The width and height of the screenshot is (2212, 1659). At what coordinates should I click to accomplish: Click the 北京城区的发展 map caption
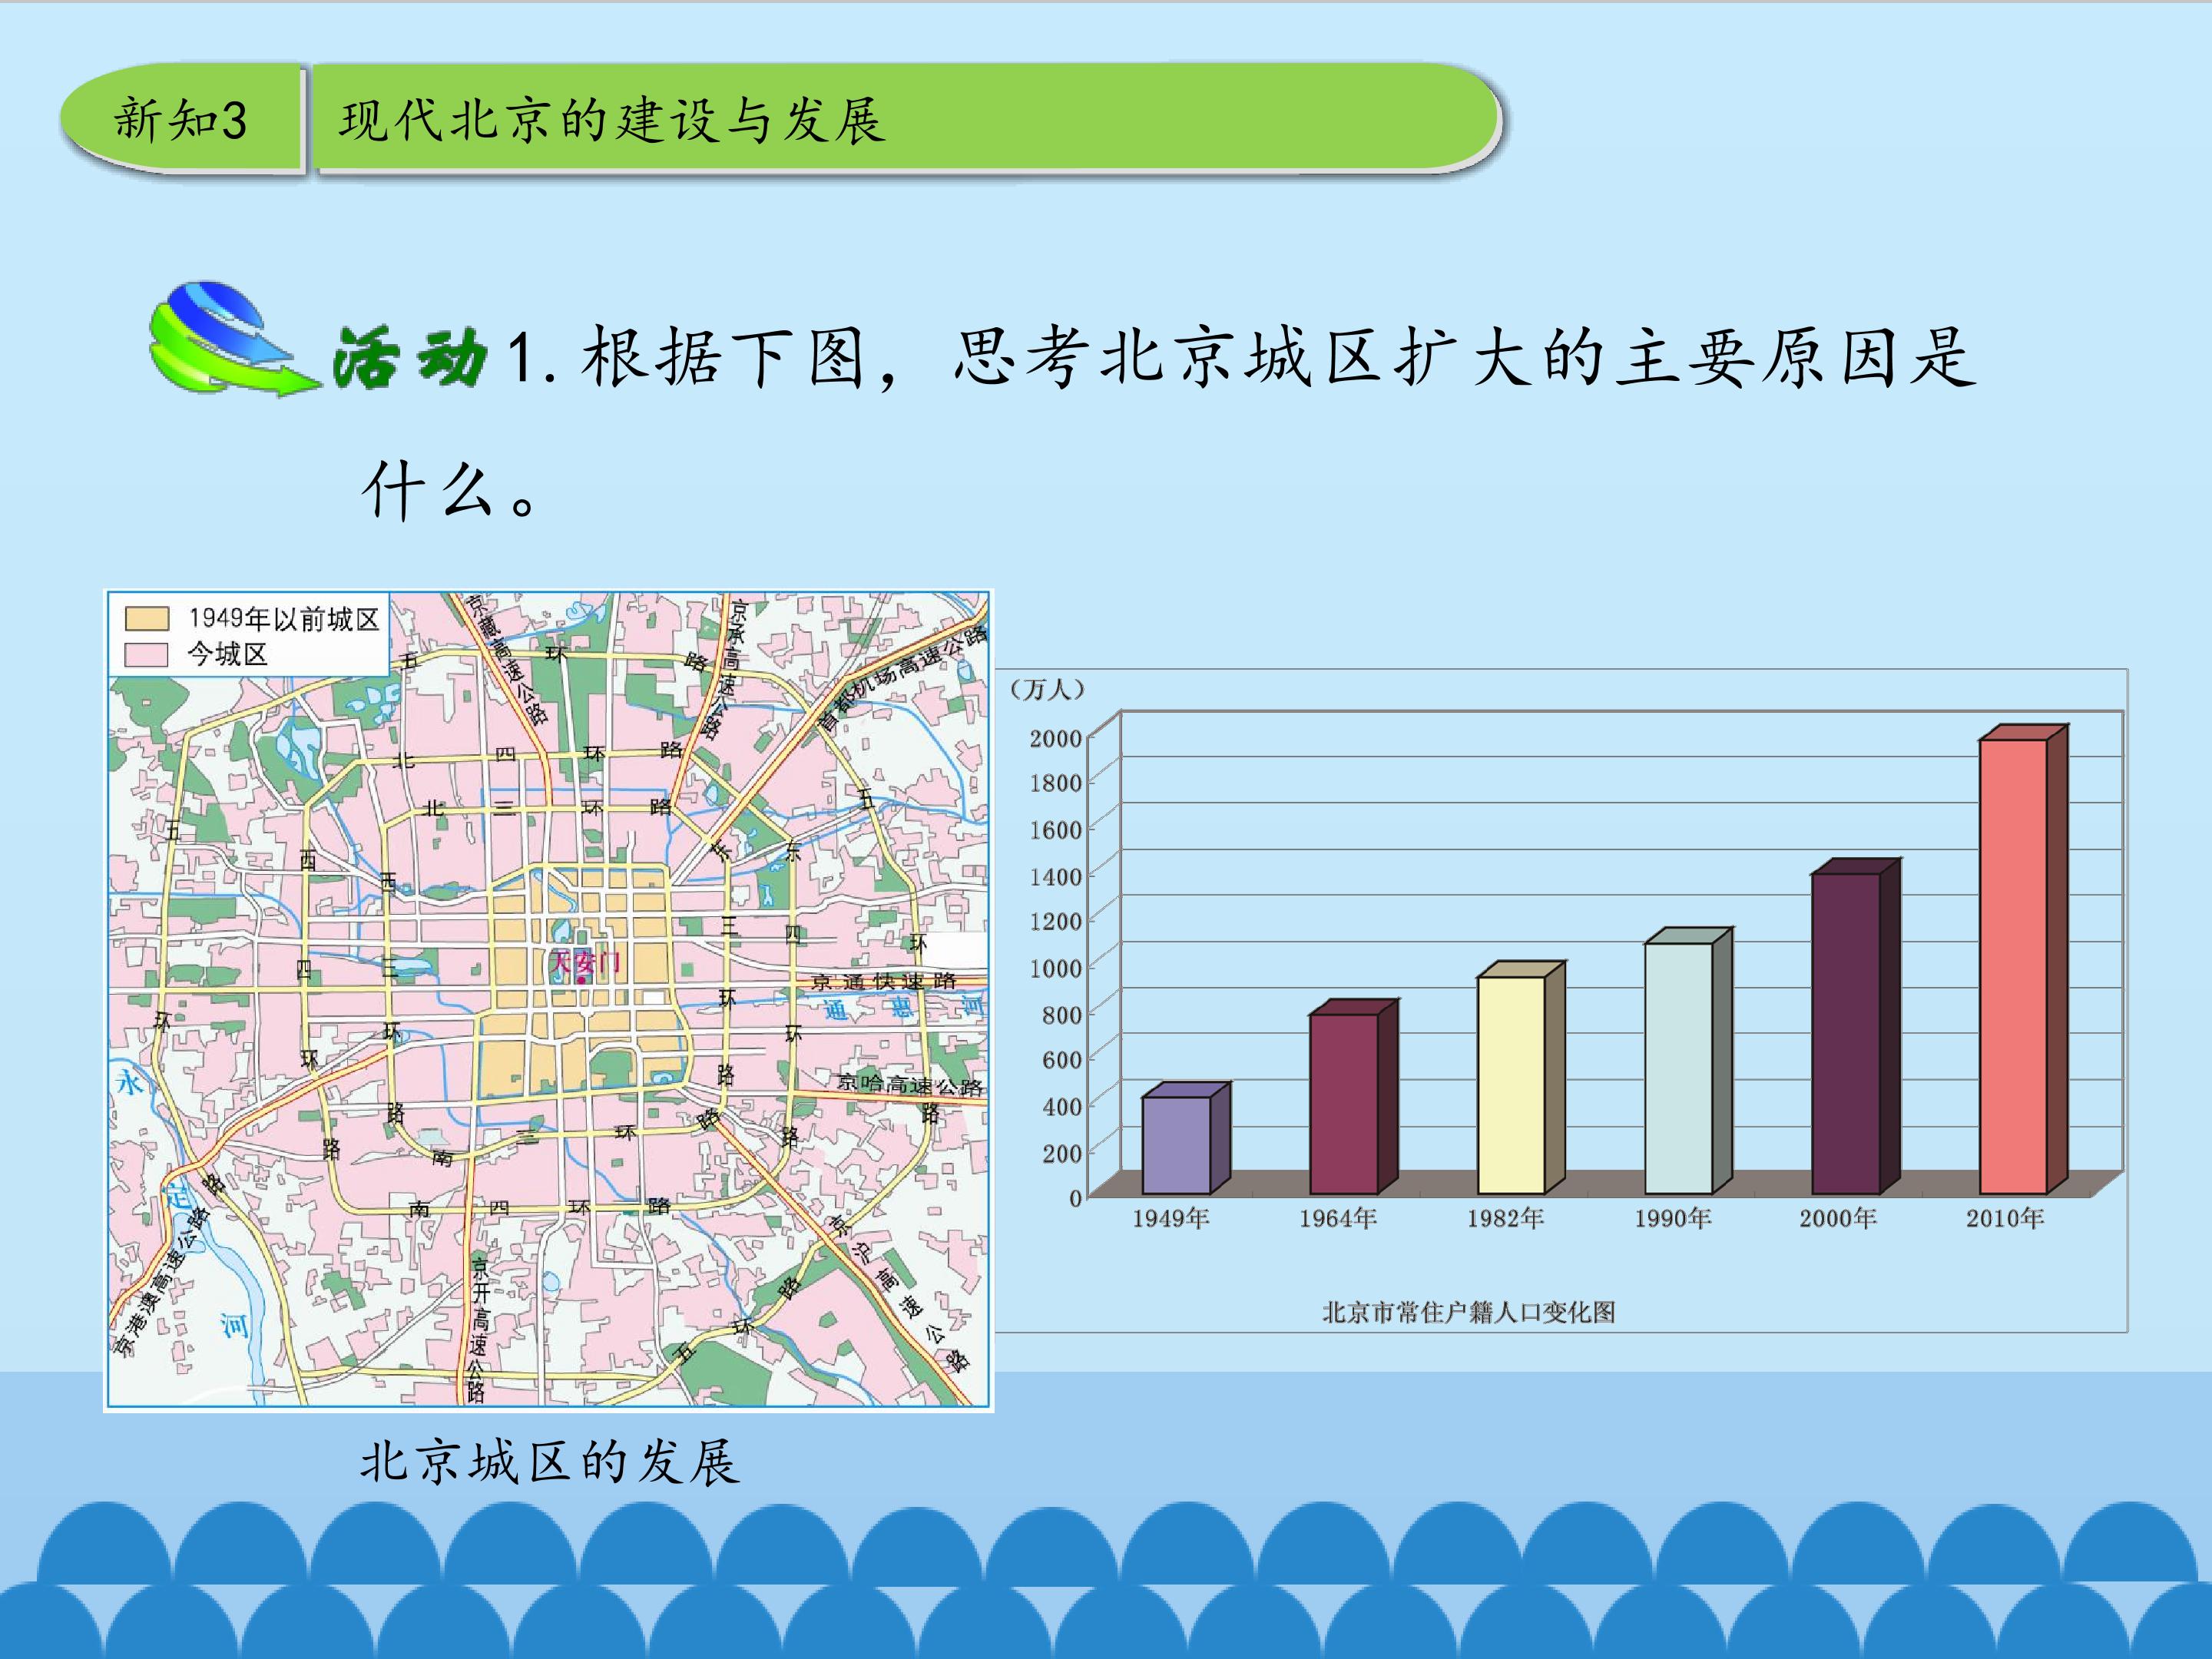click(549, 1462)
